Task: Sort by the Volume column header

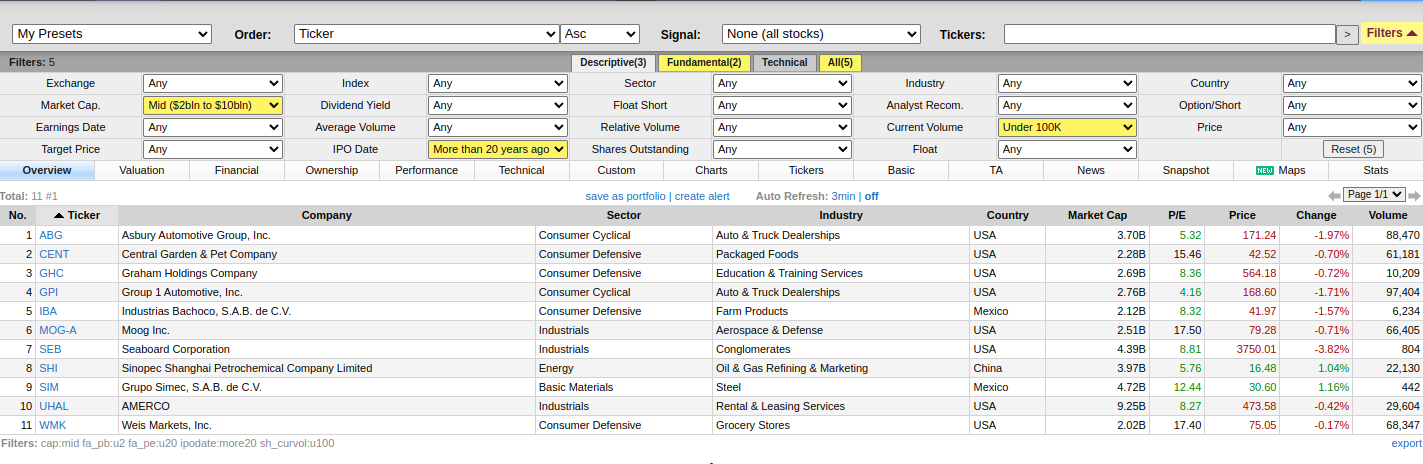Action: [1387, 215]
